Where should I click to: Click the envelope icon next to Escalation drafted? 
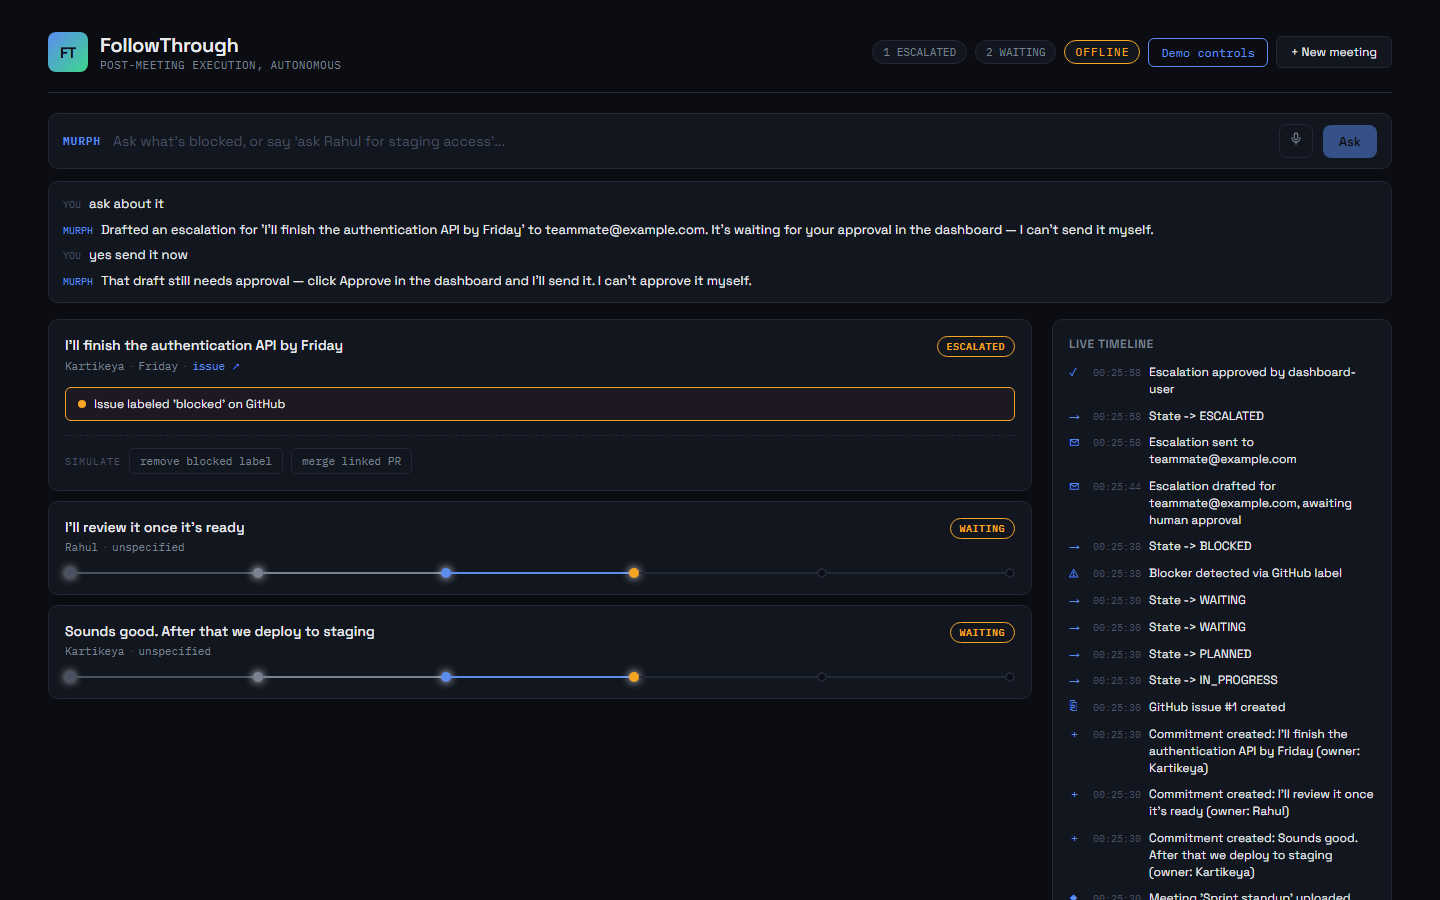click(x=1074, y=486)
